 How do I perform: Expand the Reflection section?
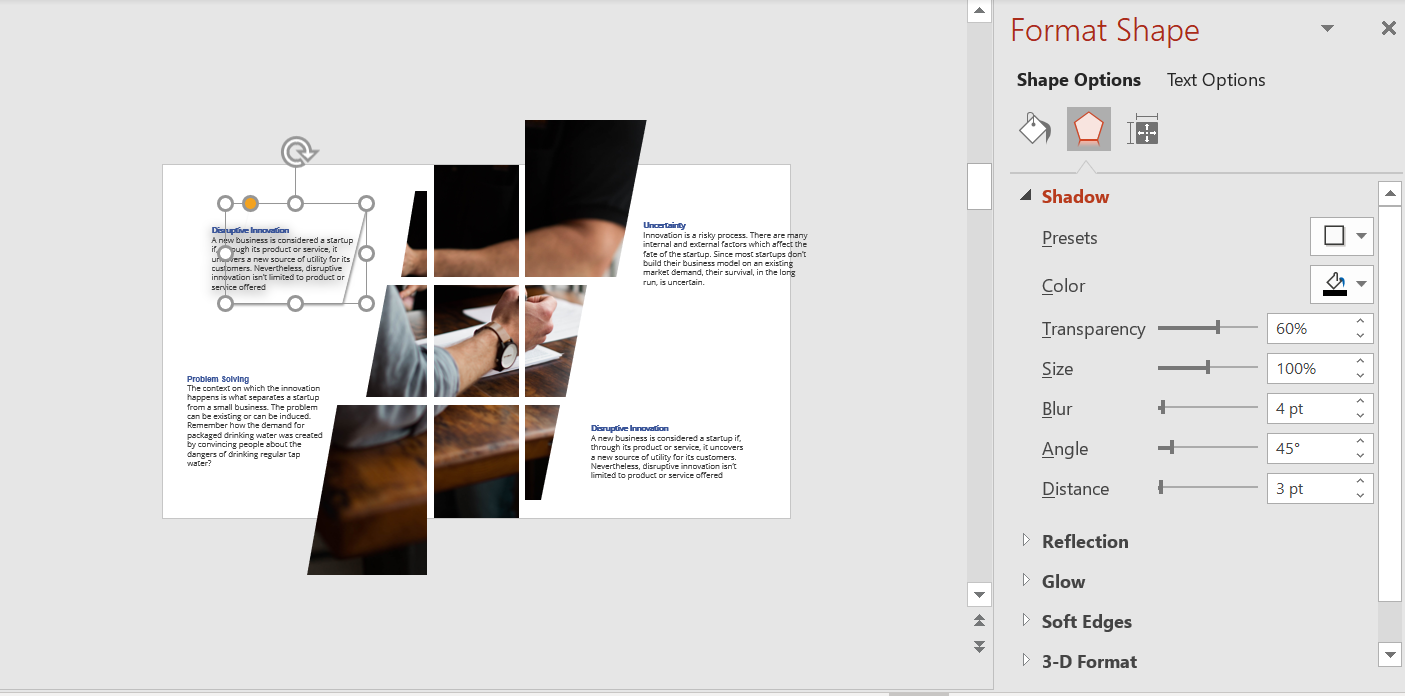[x=1025, y=540]
